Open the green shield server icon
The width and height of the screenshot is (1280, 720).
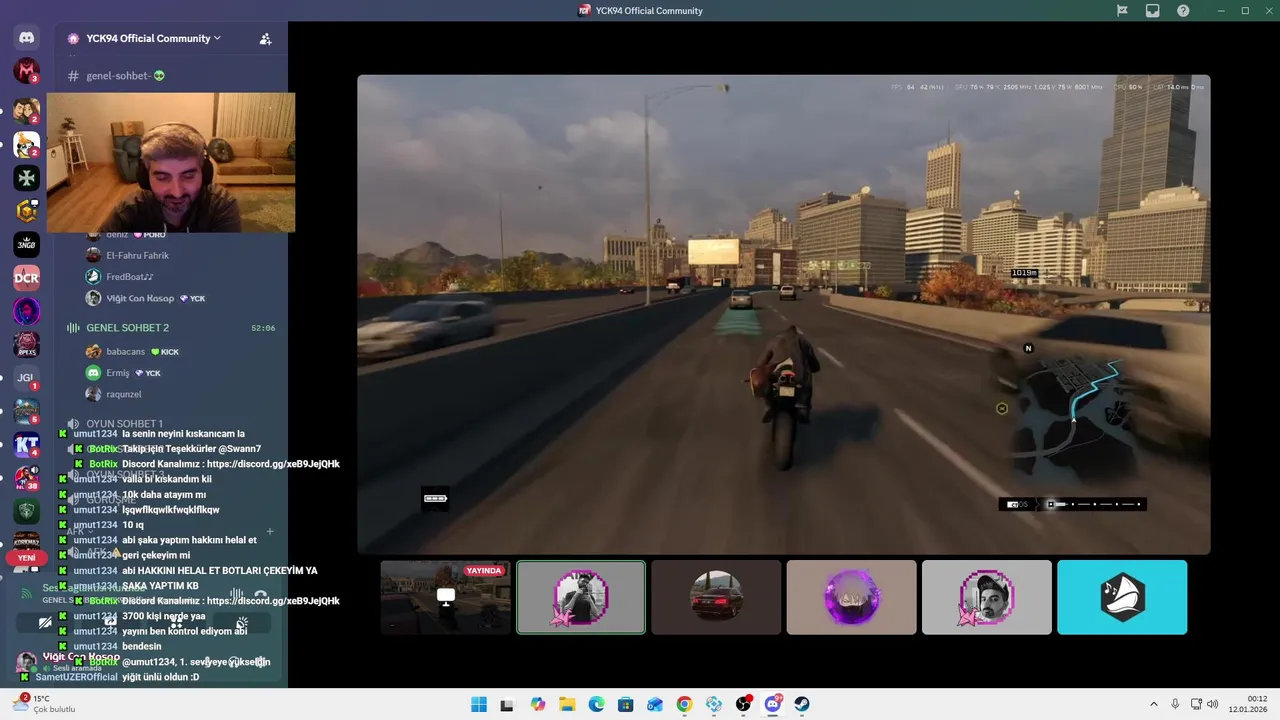26,511
